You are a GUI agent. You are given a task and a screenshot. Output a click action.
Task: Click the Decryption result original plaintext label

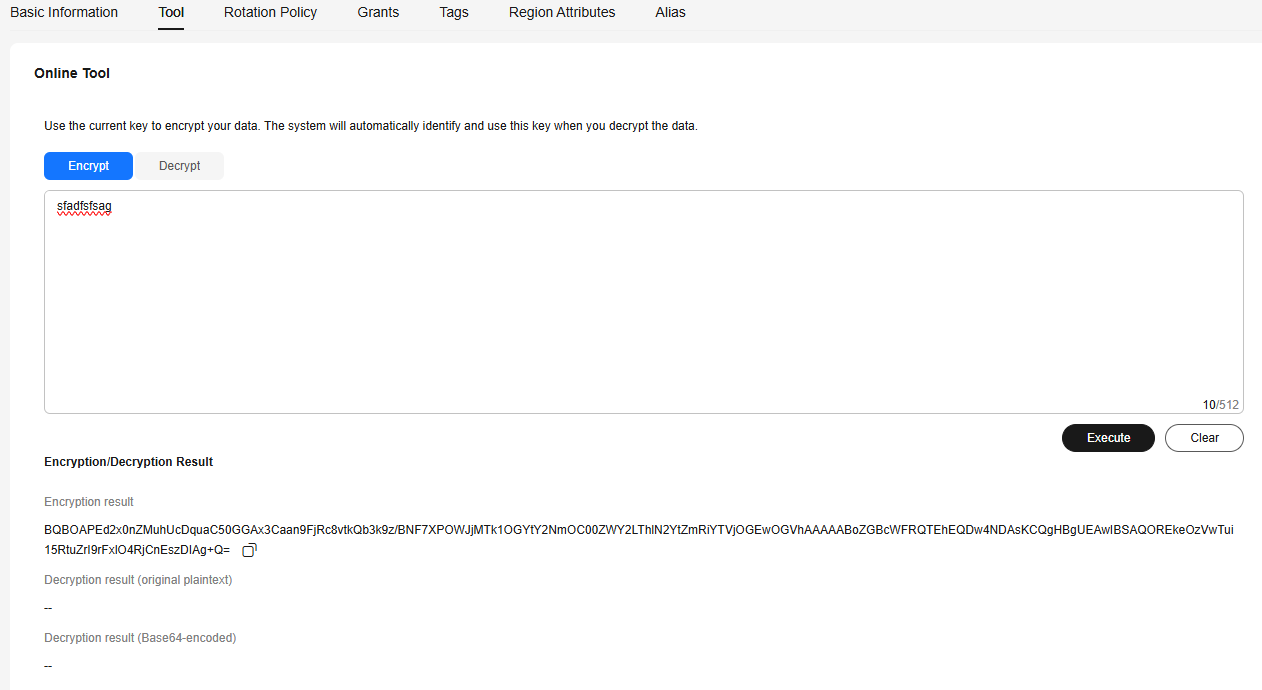coord(138,580)
